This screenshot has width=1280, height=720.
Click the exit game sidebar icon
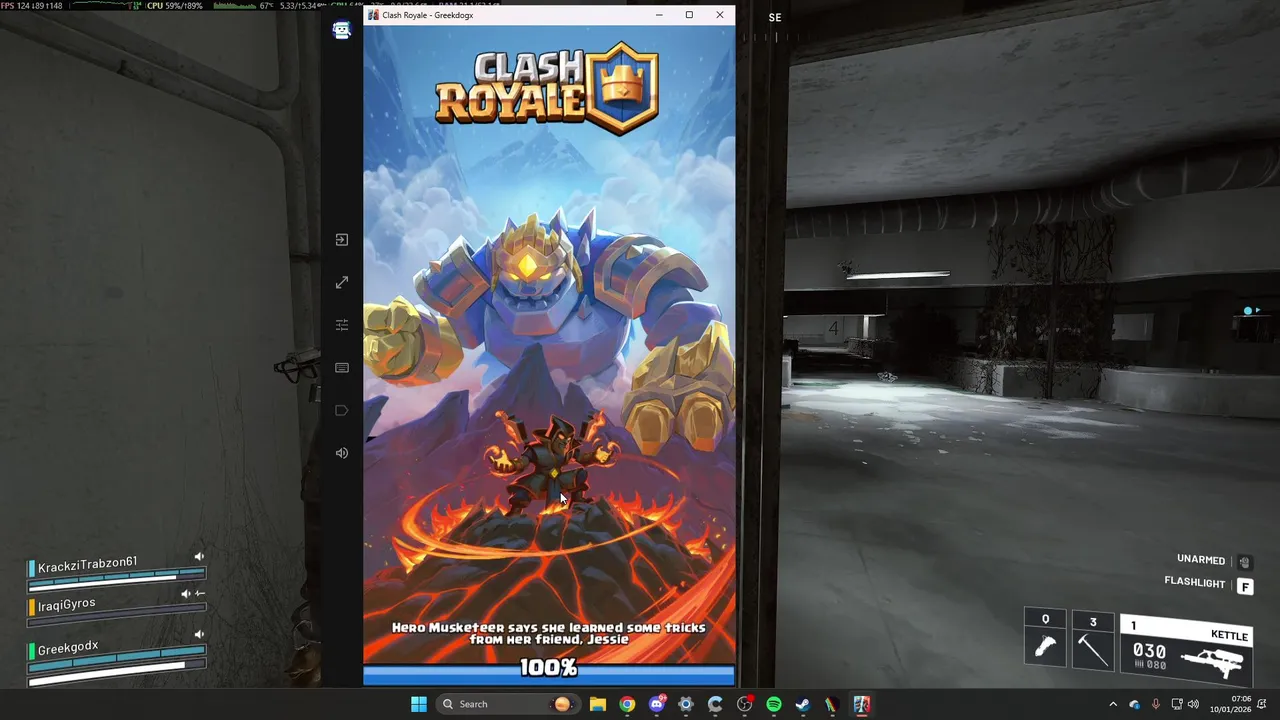pos(342,240)
